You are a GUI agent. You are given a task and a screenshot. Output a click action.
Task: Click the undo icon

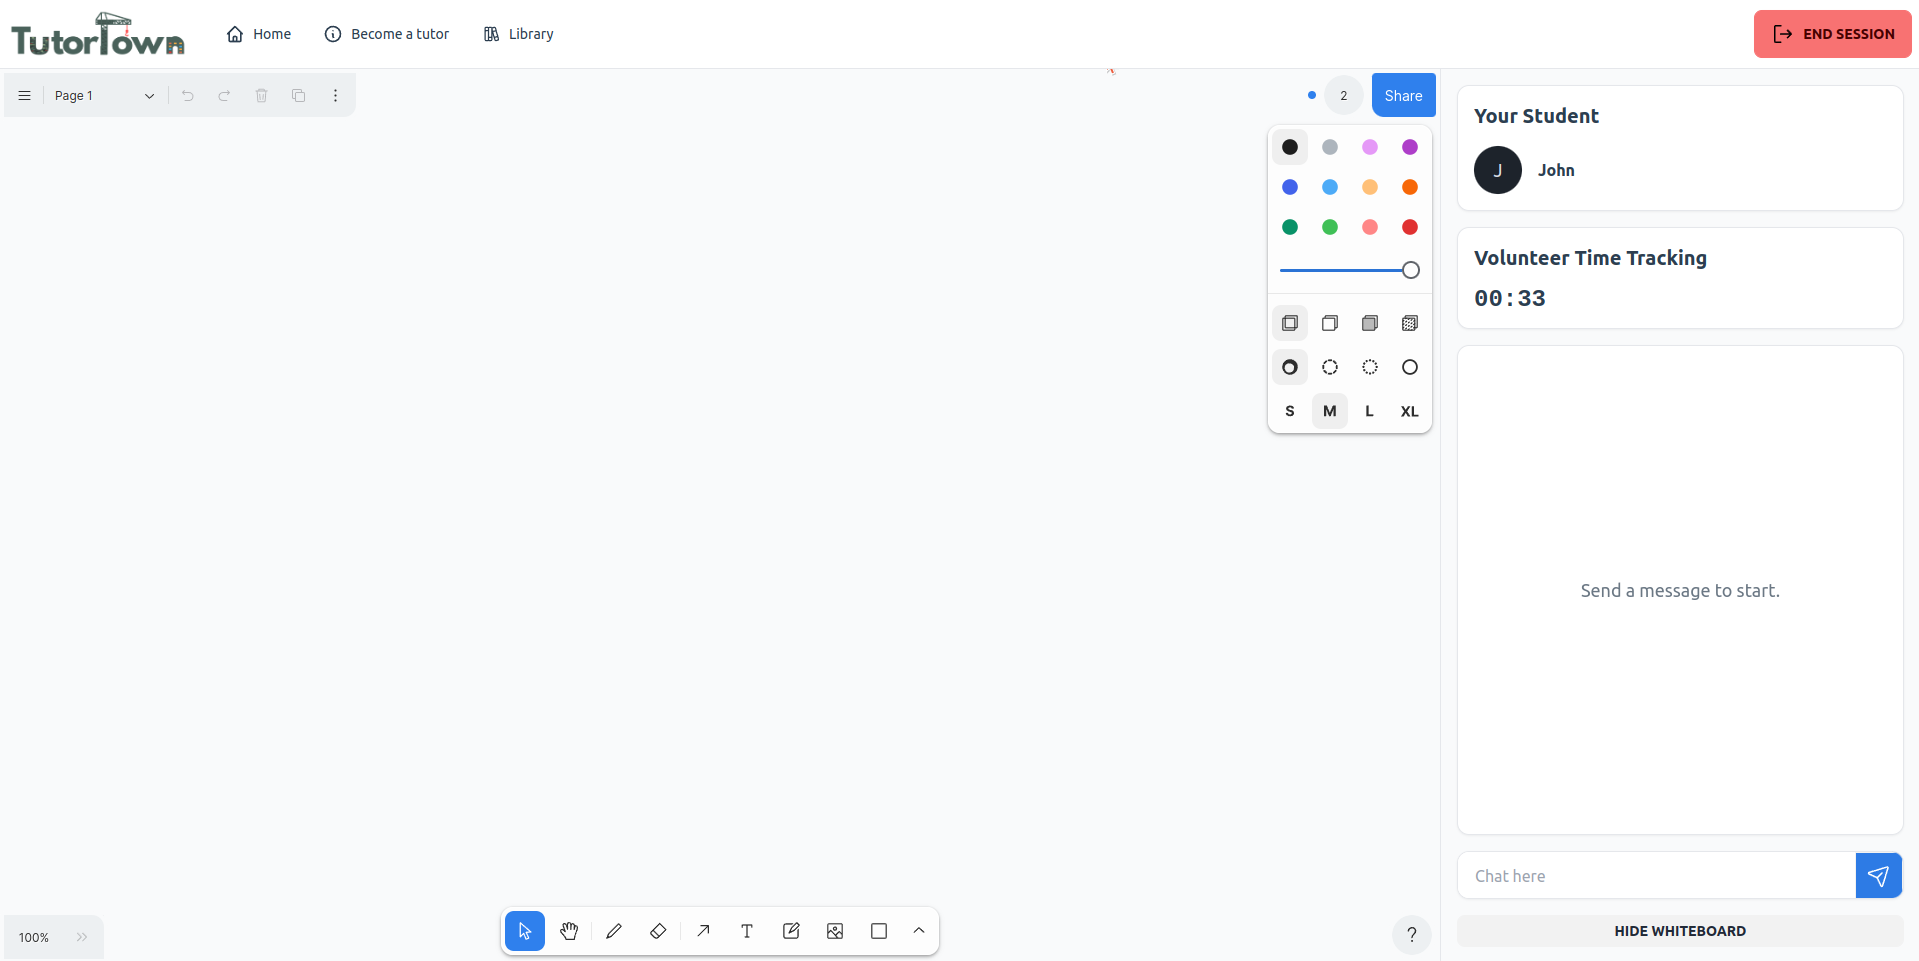point(188,96)
